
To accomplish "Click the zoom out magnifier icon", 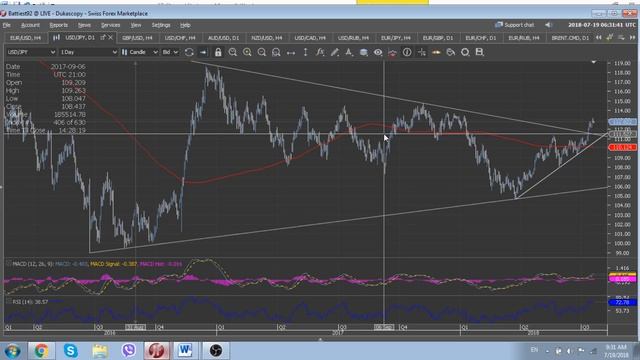I will (233, 52).
